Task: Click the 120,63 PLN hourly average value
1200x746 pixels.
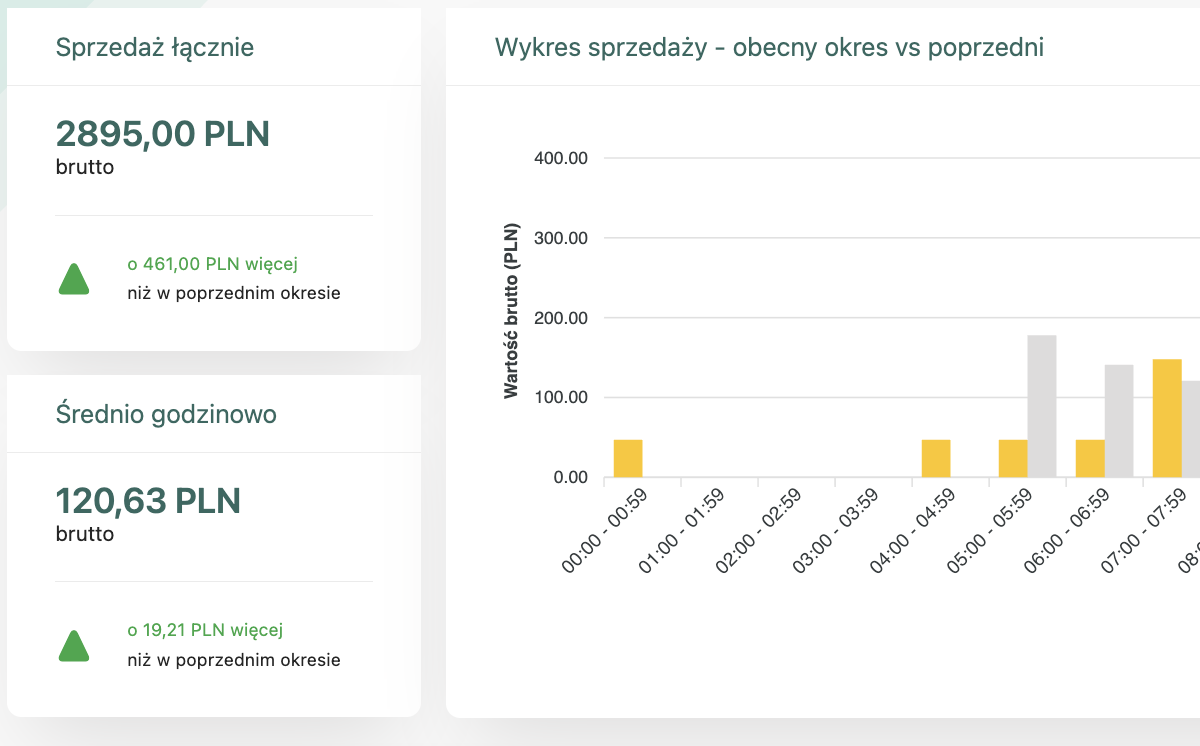Action: click(148, 500)
